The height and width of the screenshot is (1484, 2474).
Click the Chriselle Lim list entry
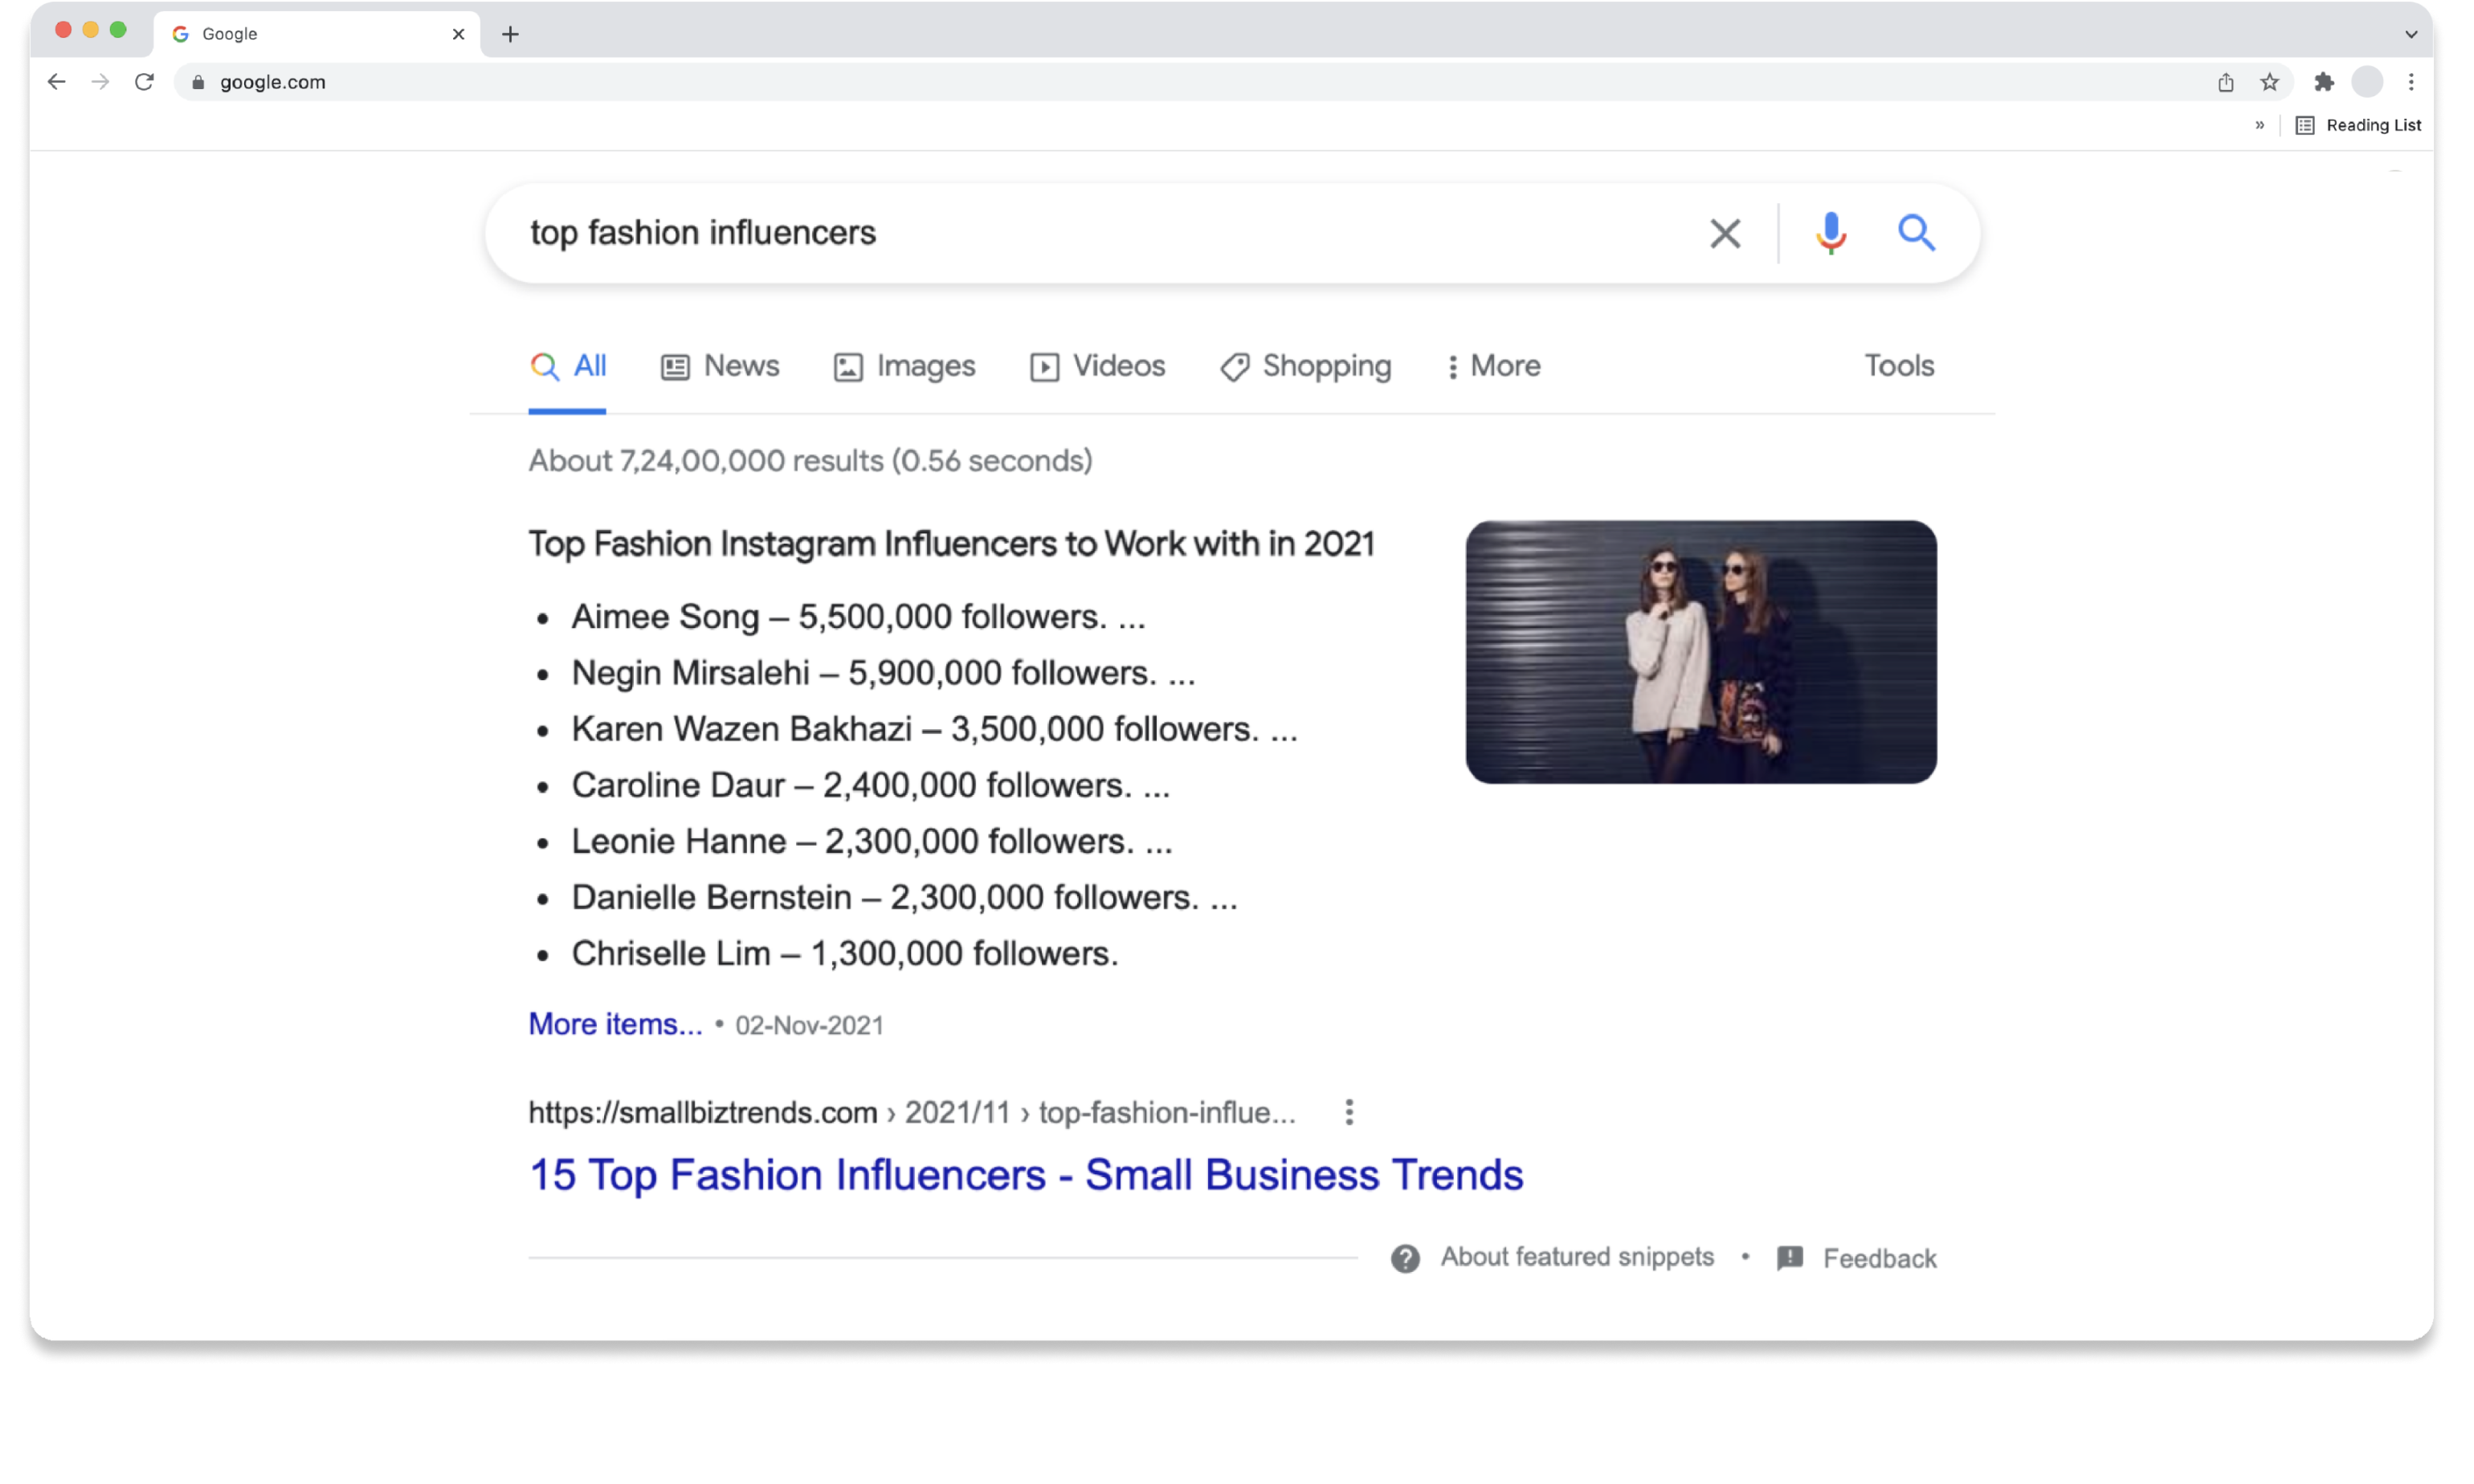[844, 953]
